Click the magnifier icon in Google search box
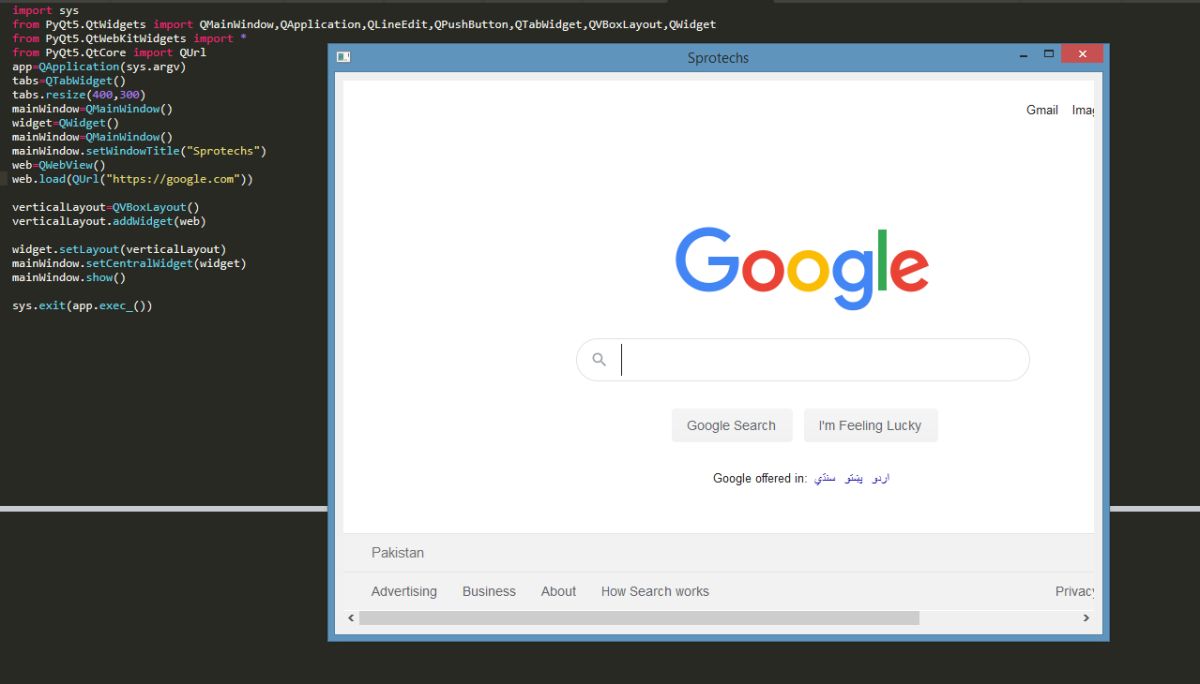 click(x=599, y=360)
